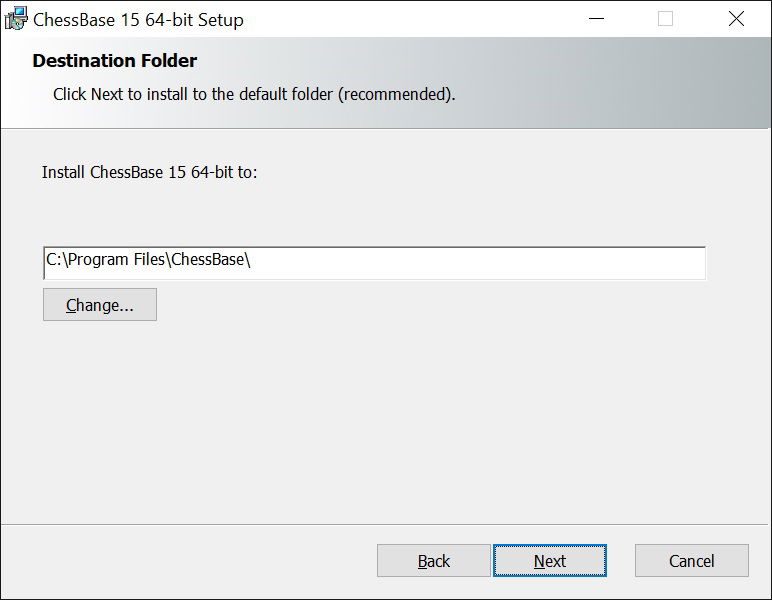Click the disabled maximize window button
The image size is (772, 600).
point(665,19)
